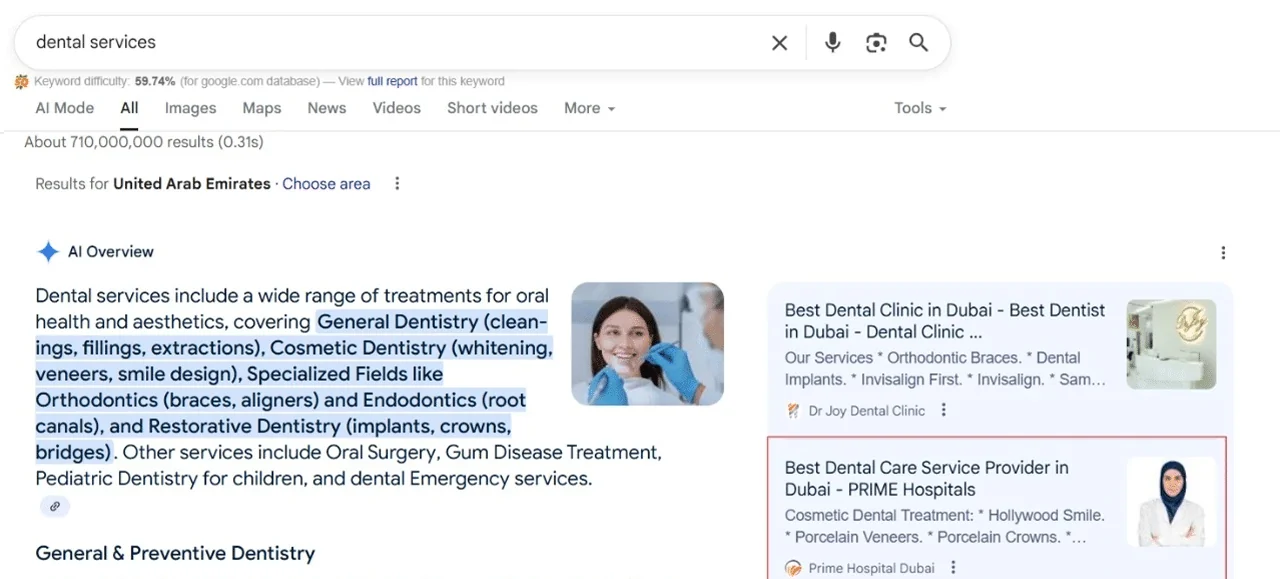The image size is (1280, 579).
Task: Open three-dot menu beside Dr Joy Dental Clinic
Action: [x=944, y=410]
